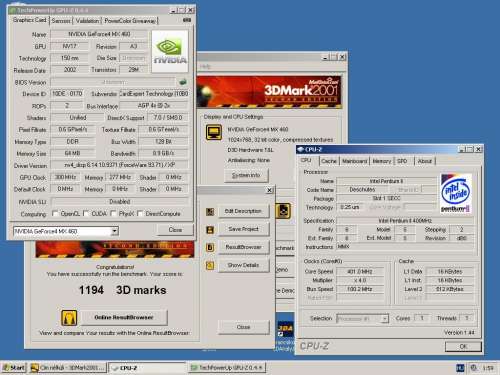Click the Show Details icon

[210, 265]
